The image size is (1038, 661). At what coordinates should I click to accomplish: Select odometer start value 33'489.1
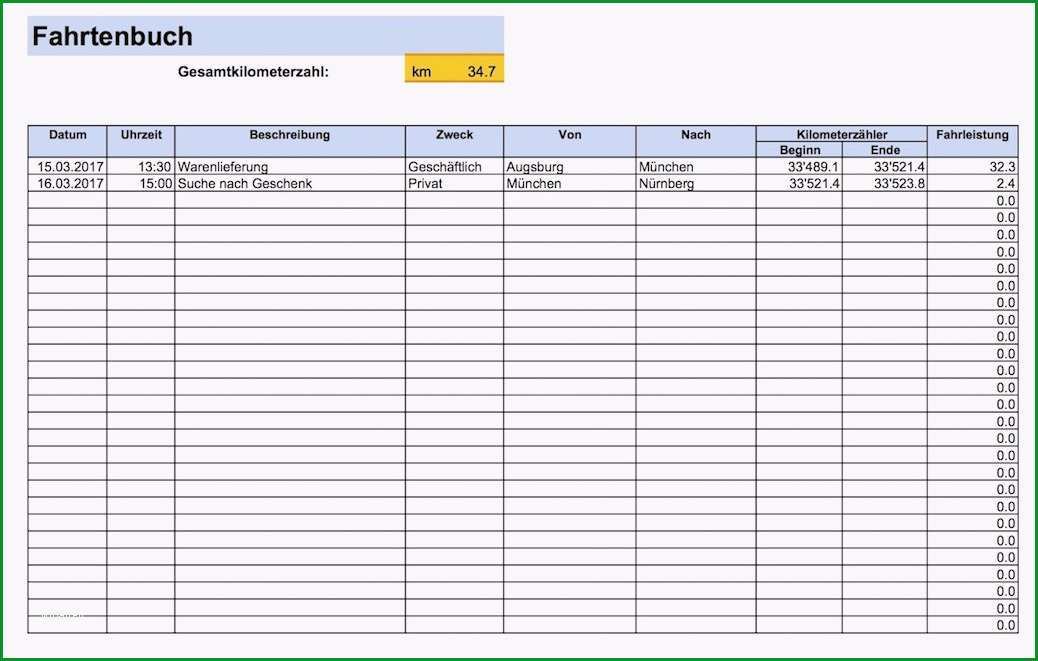pos(799,166)
